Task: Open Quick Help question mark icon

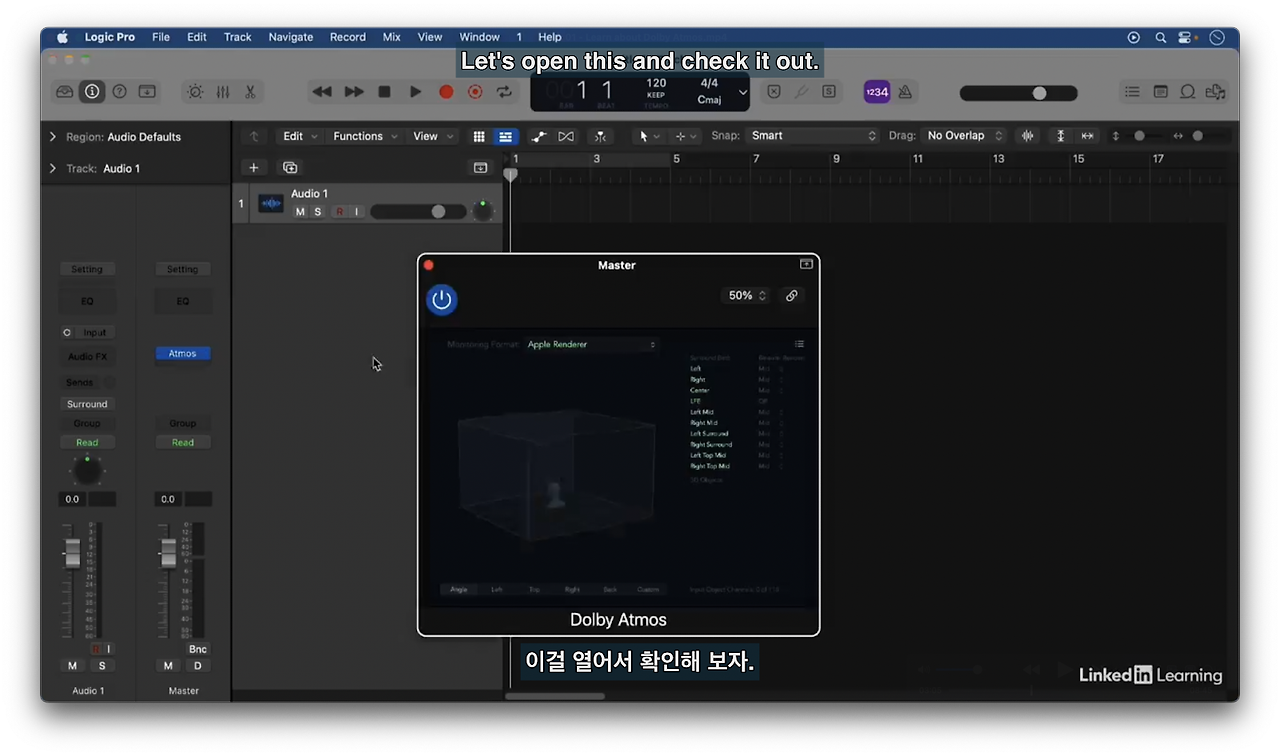Action: point(119,92)
